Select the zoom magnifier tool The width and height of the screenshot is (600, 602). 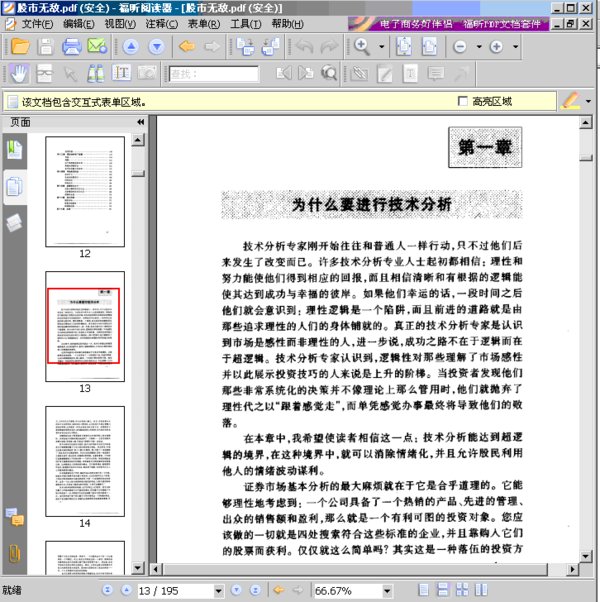(362, 47)
